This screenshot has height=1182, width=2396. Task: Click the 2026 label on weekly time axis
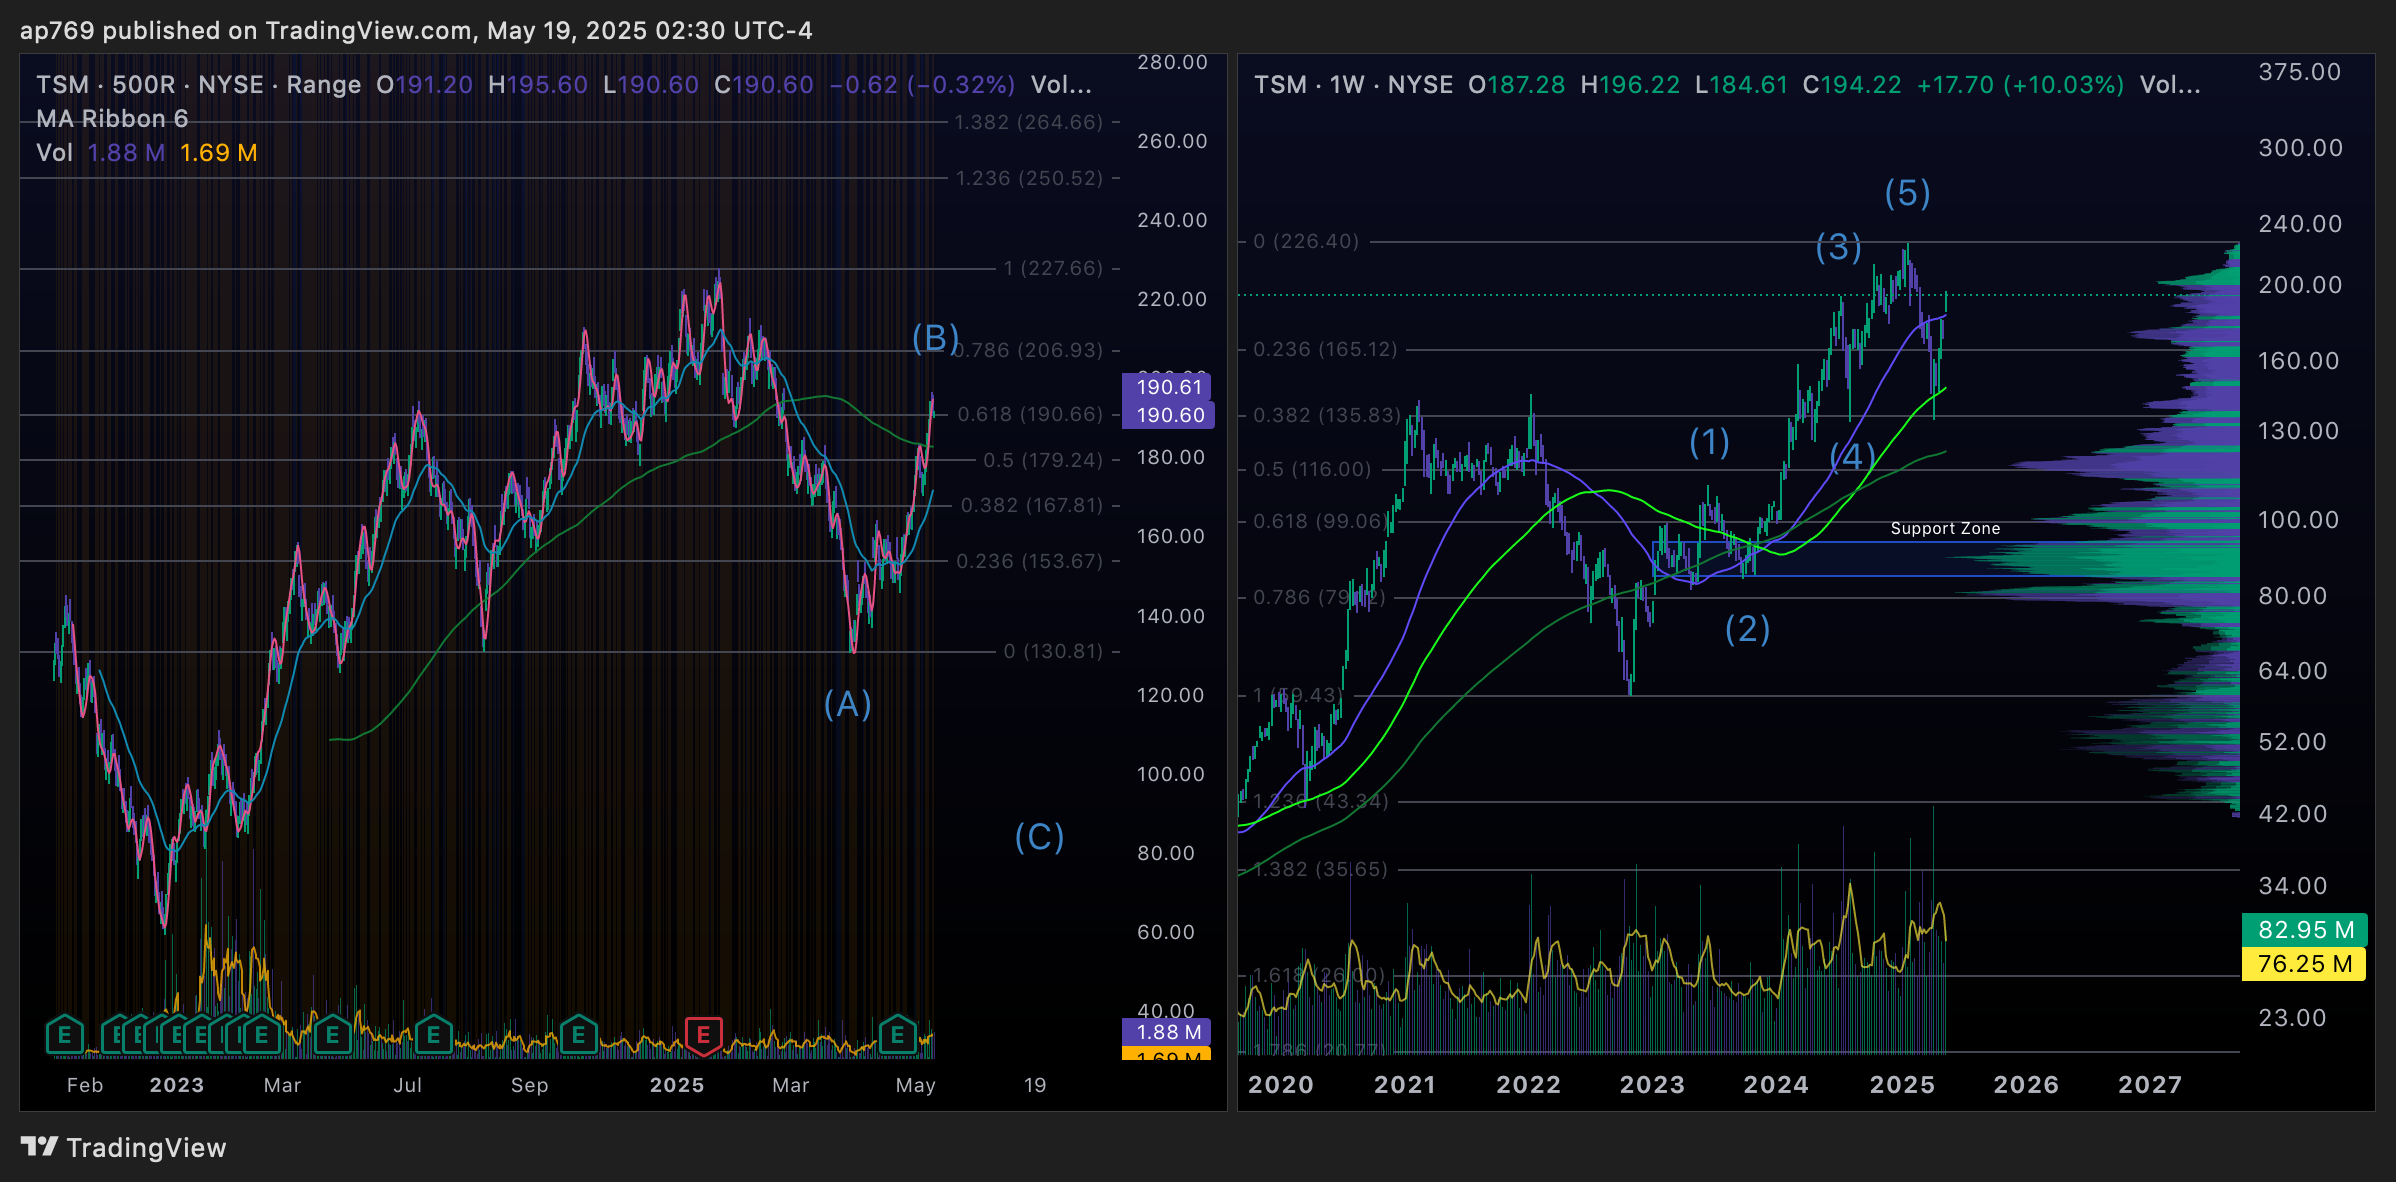pos(2026,1085)
